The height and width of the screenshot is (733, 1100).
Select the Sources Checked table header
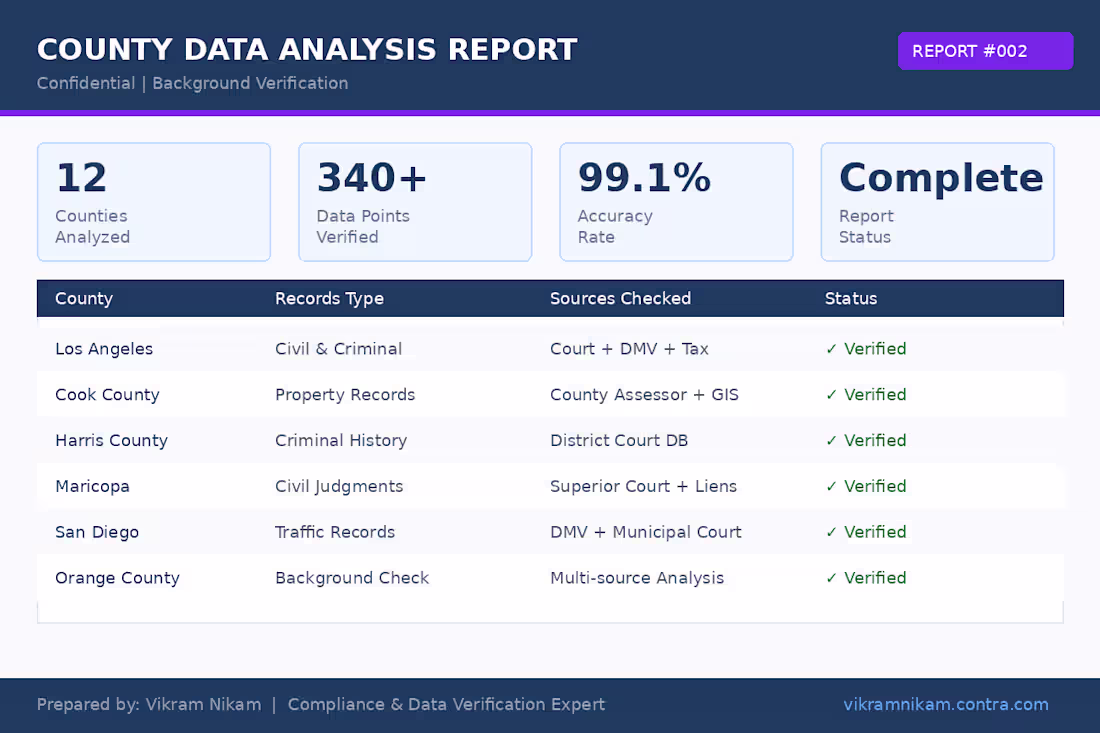click(620, 298)
